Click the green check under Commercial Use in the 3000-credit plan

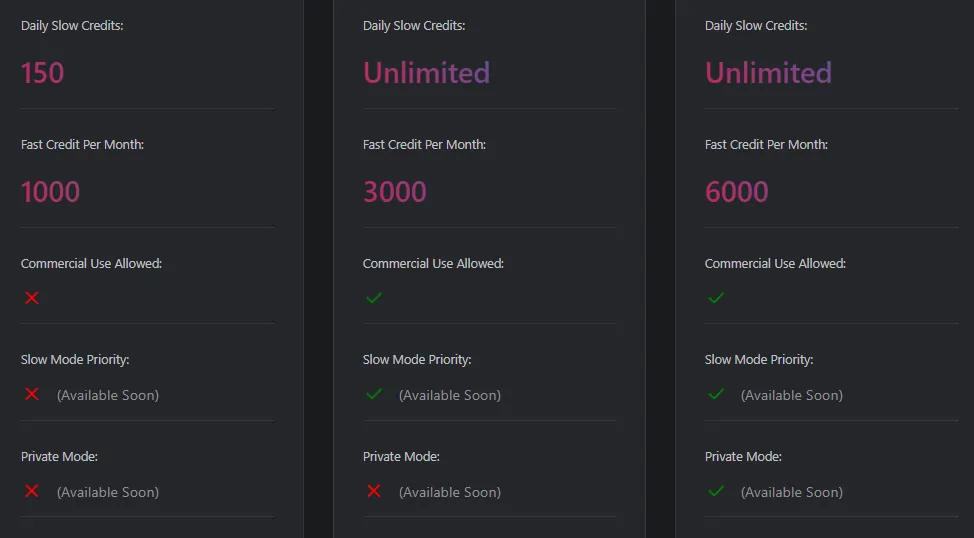point(374,298)
